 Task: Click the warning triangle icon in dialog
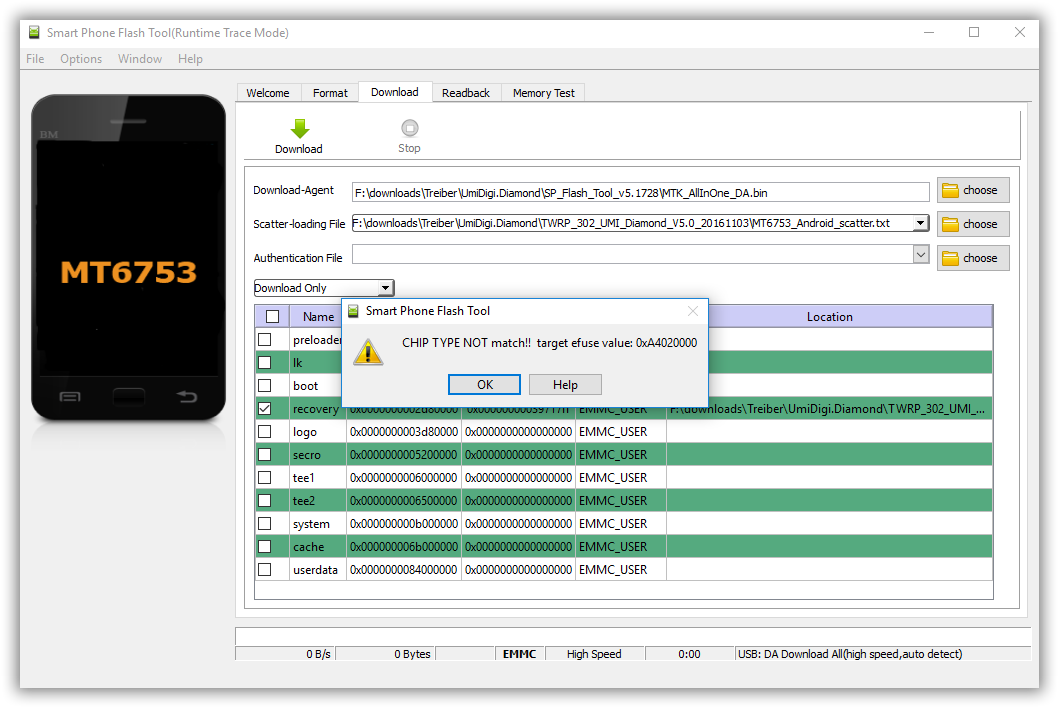pos(369,351)
